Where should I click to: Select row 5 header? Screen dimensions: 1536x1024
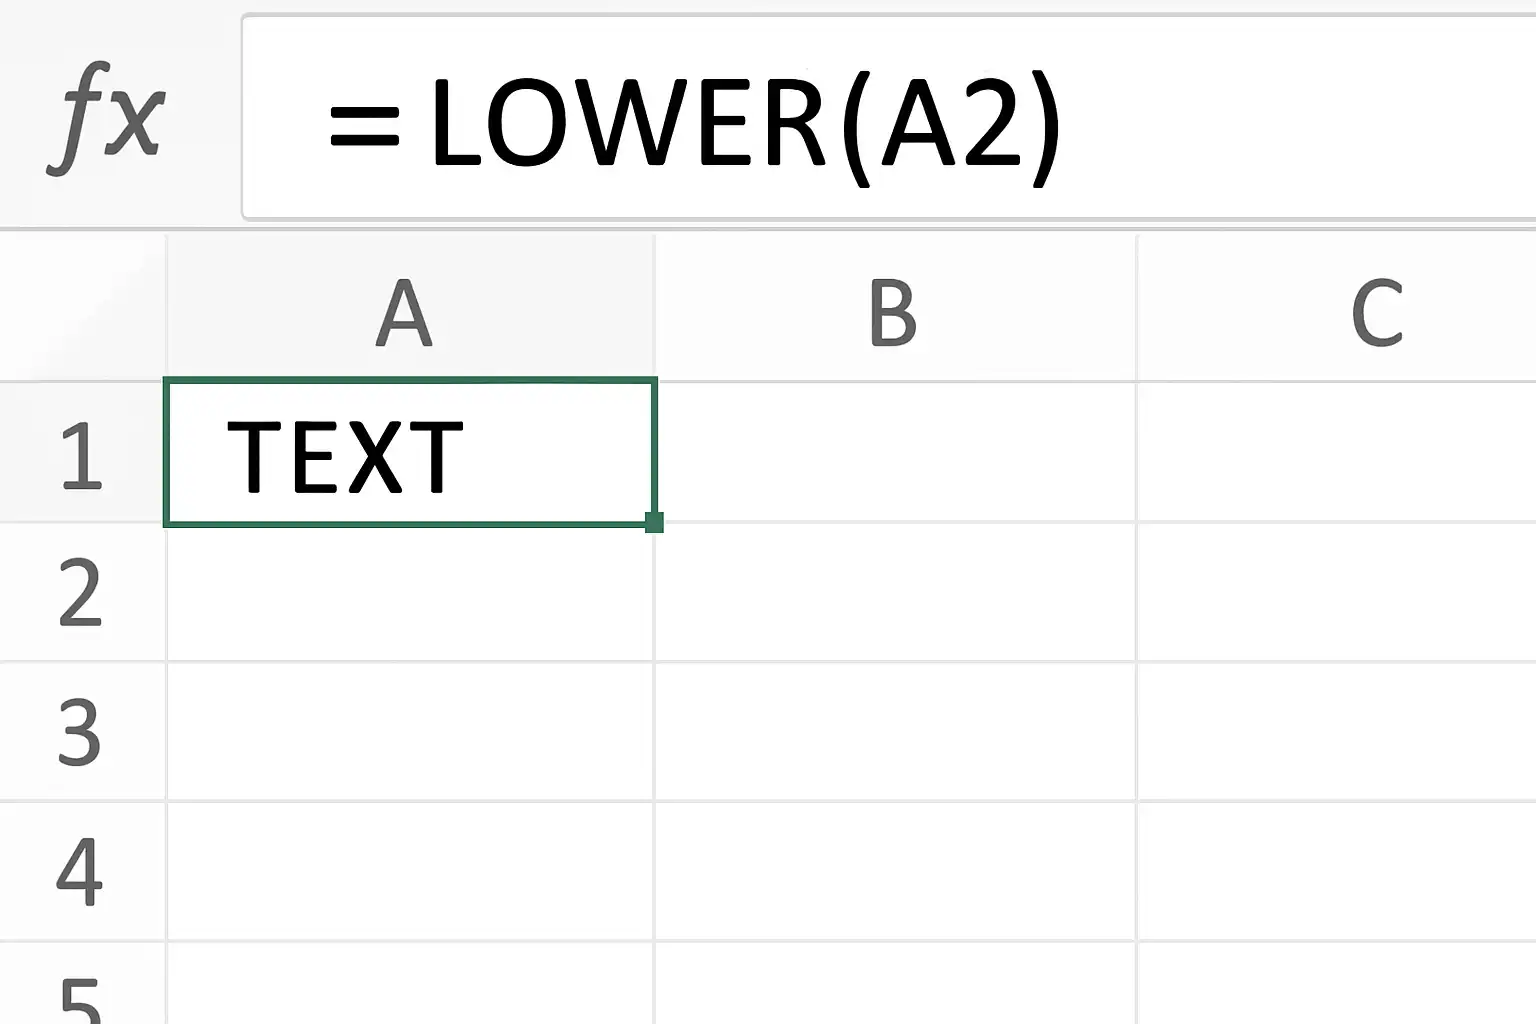coord(82,983)
